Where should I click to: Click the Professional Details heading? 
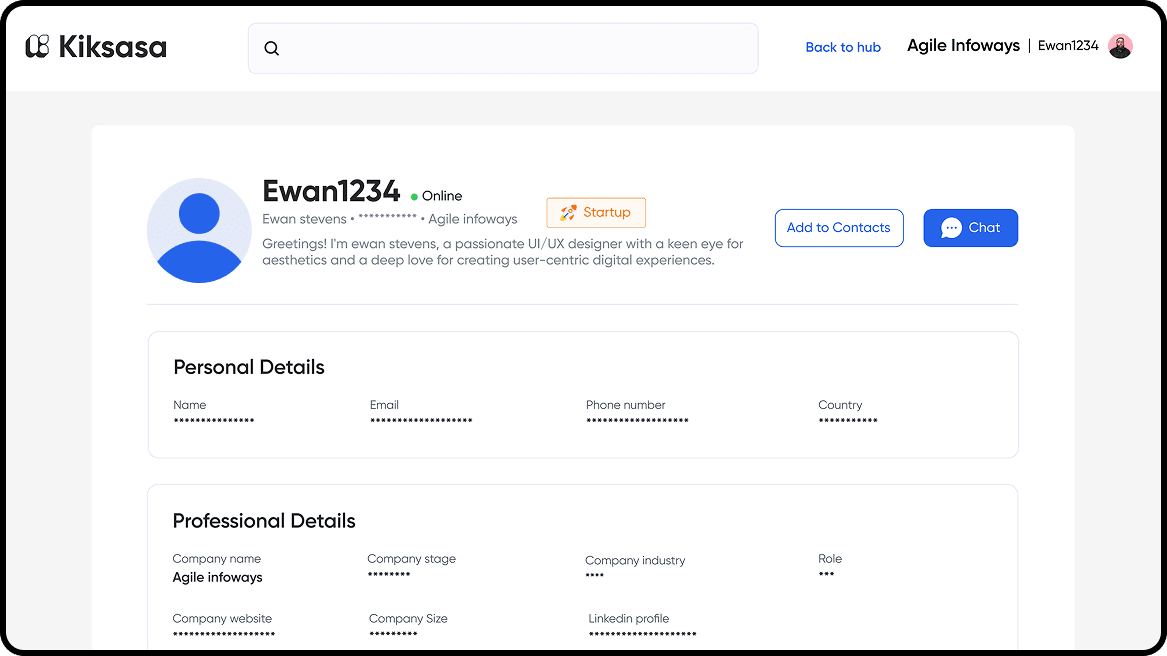(264, 520)
